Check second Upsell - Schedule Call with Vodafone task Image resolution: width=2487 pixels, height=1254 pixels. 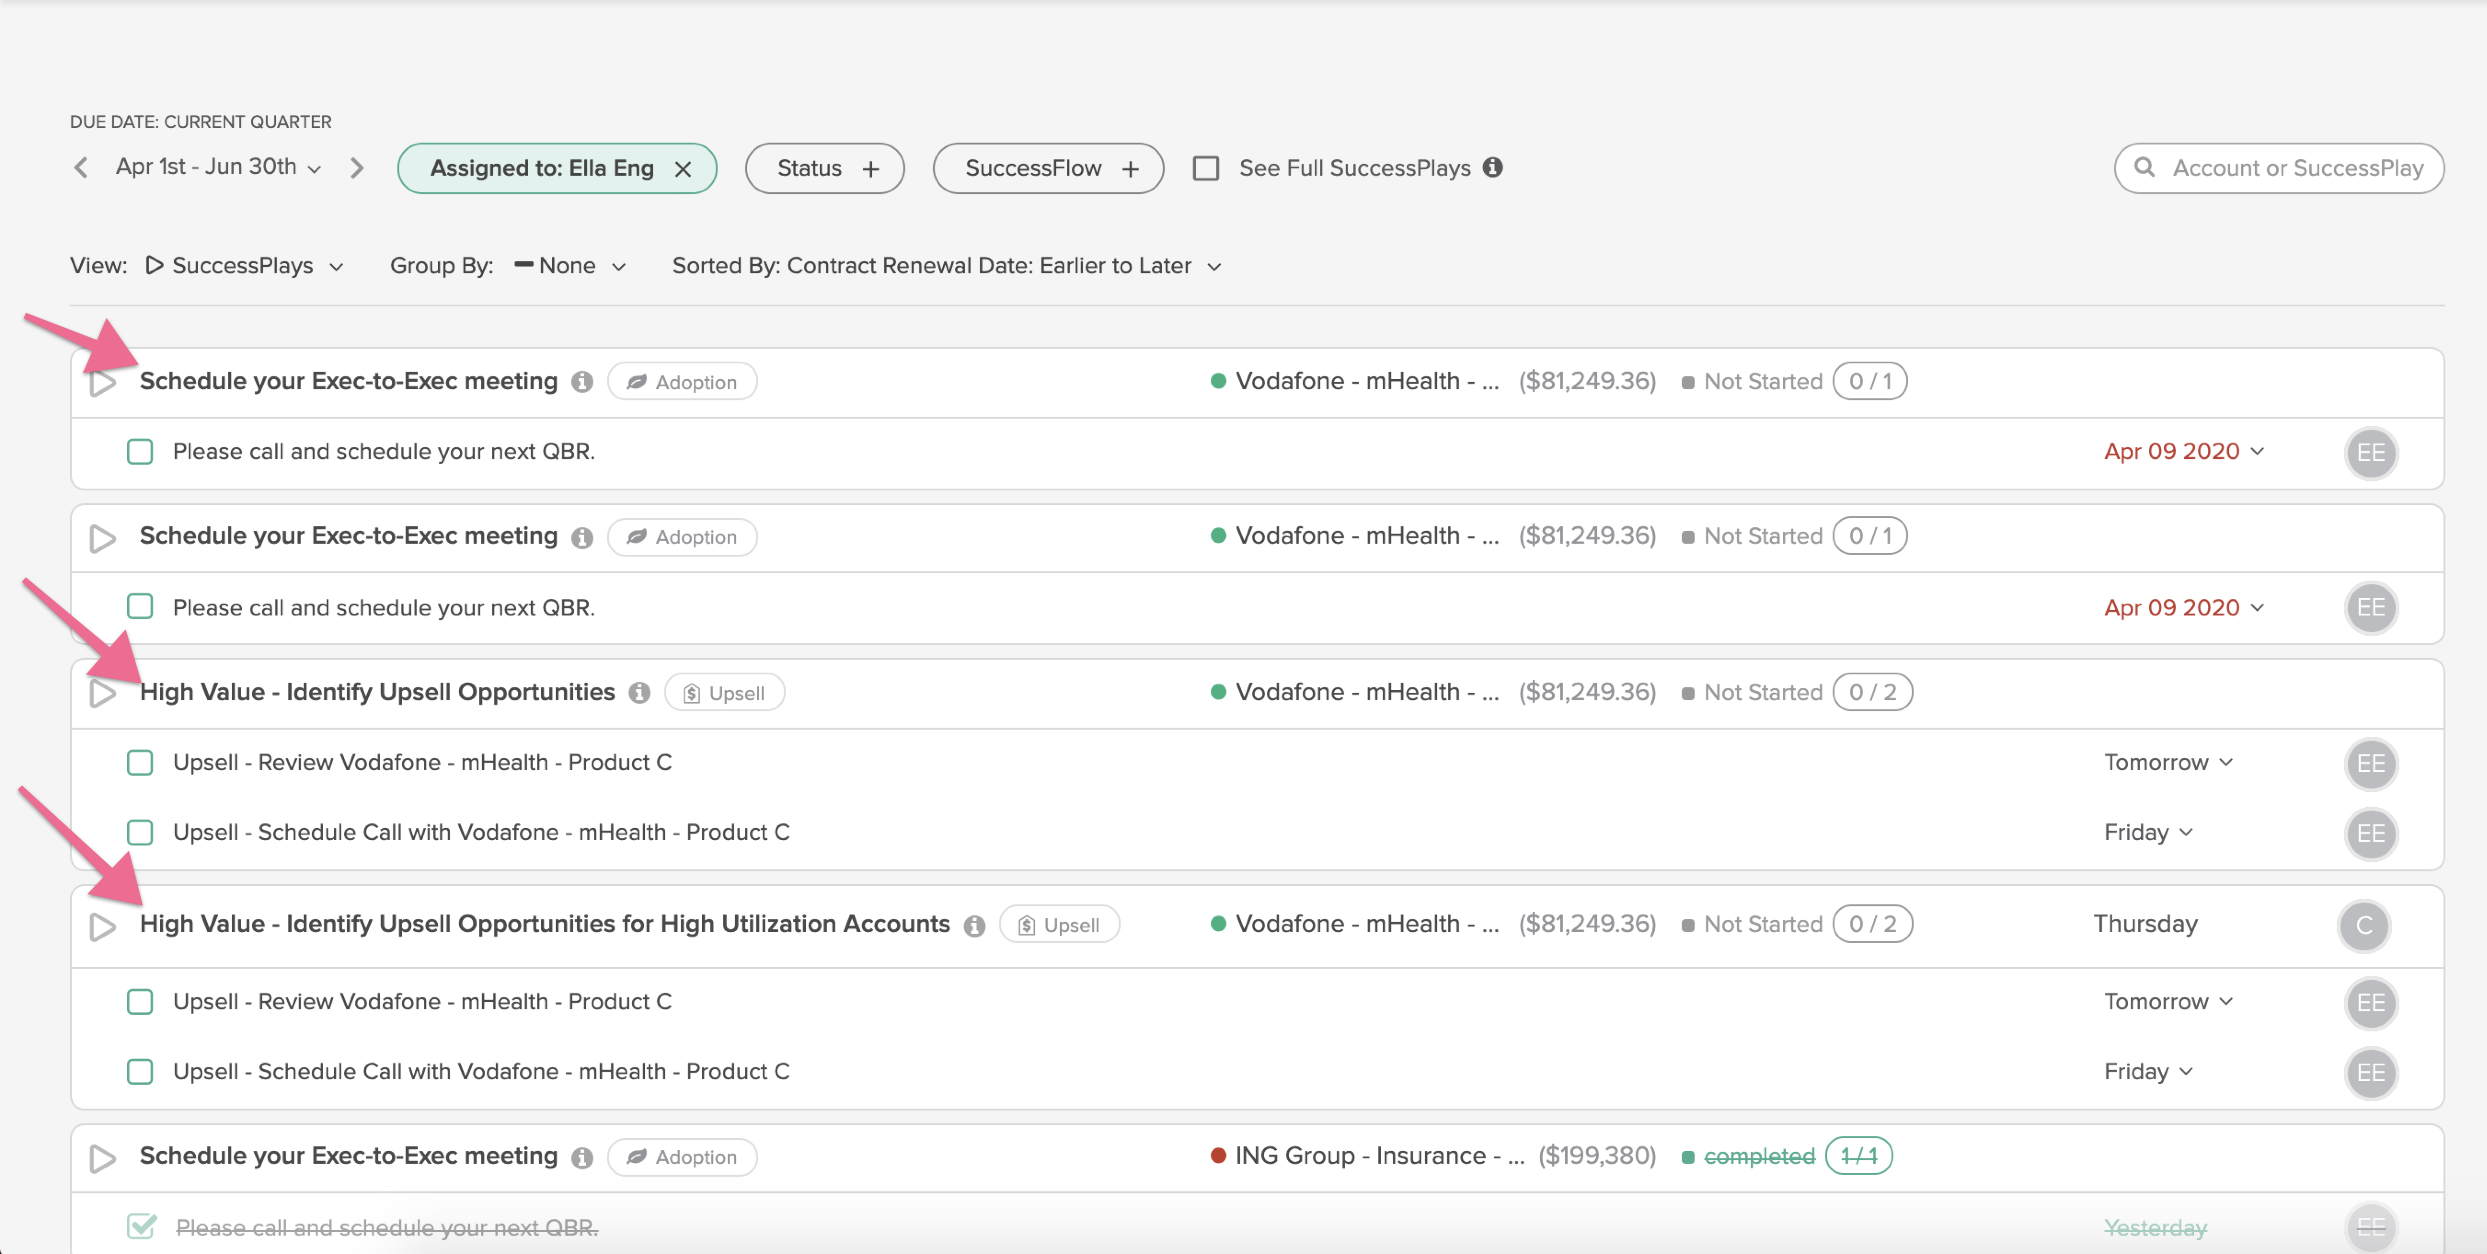[x=140, y=1072]
